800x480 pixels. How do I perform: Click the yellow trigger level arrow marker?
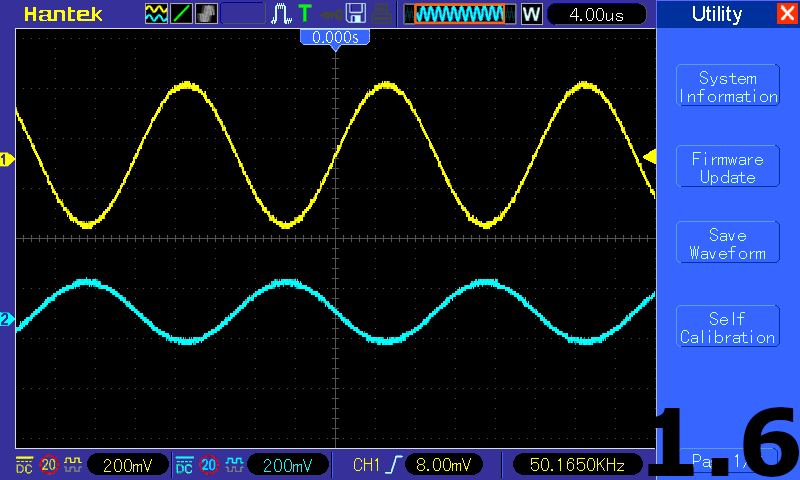(649, 157)
